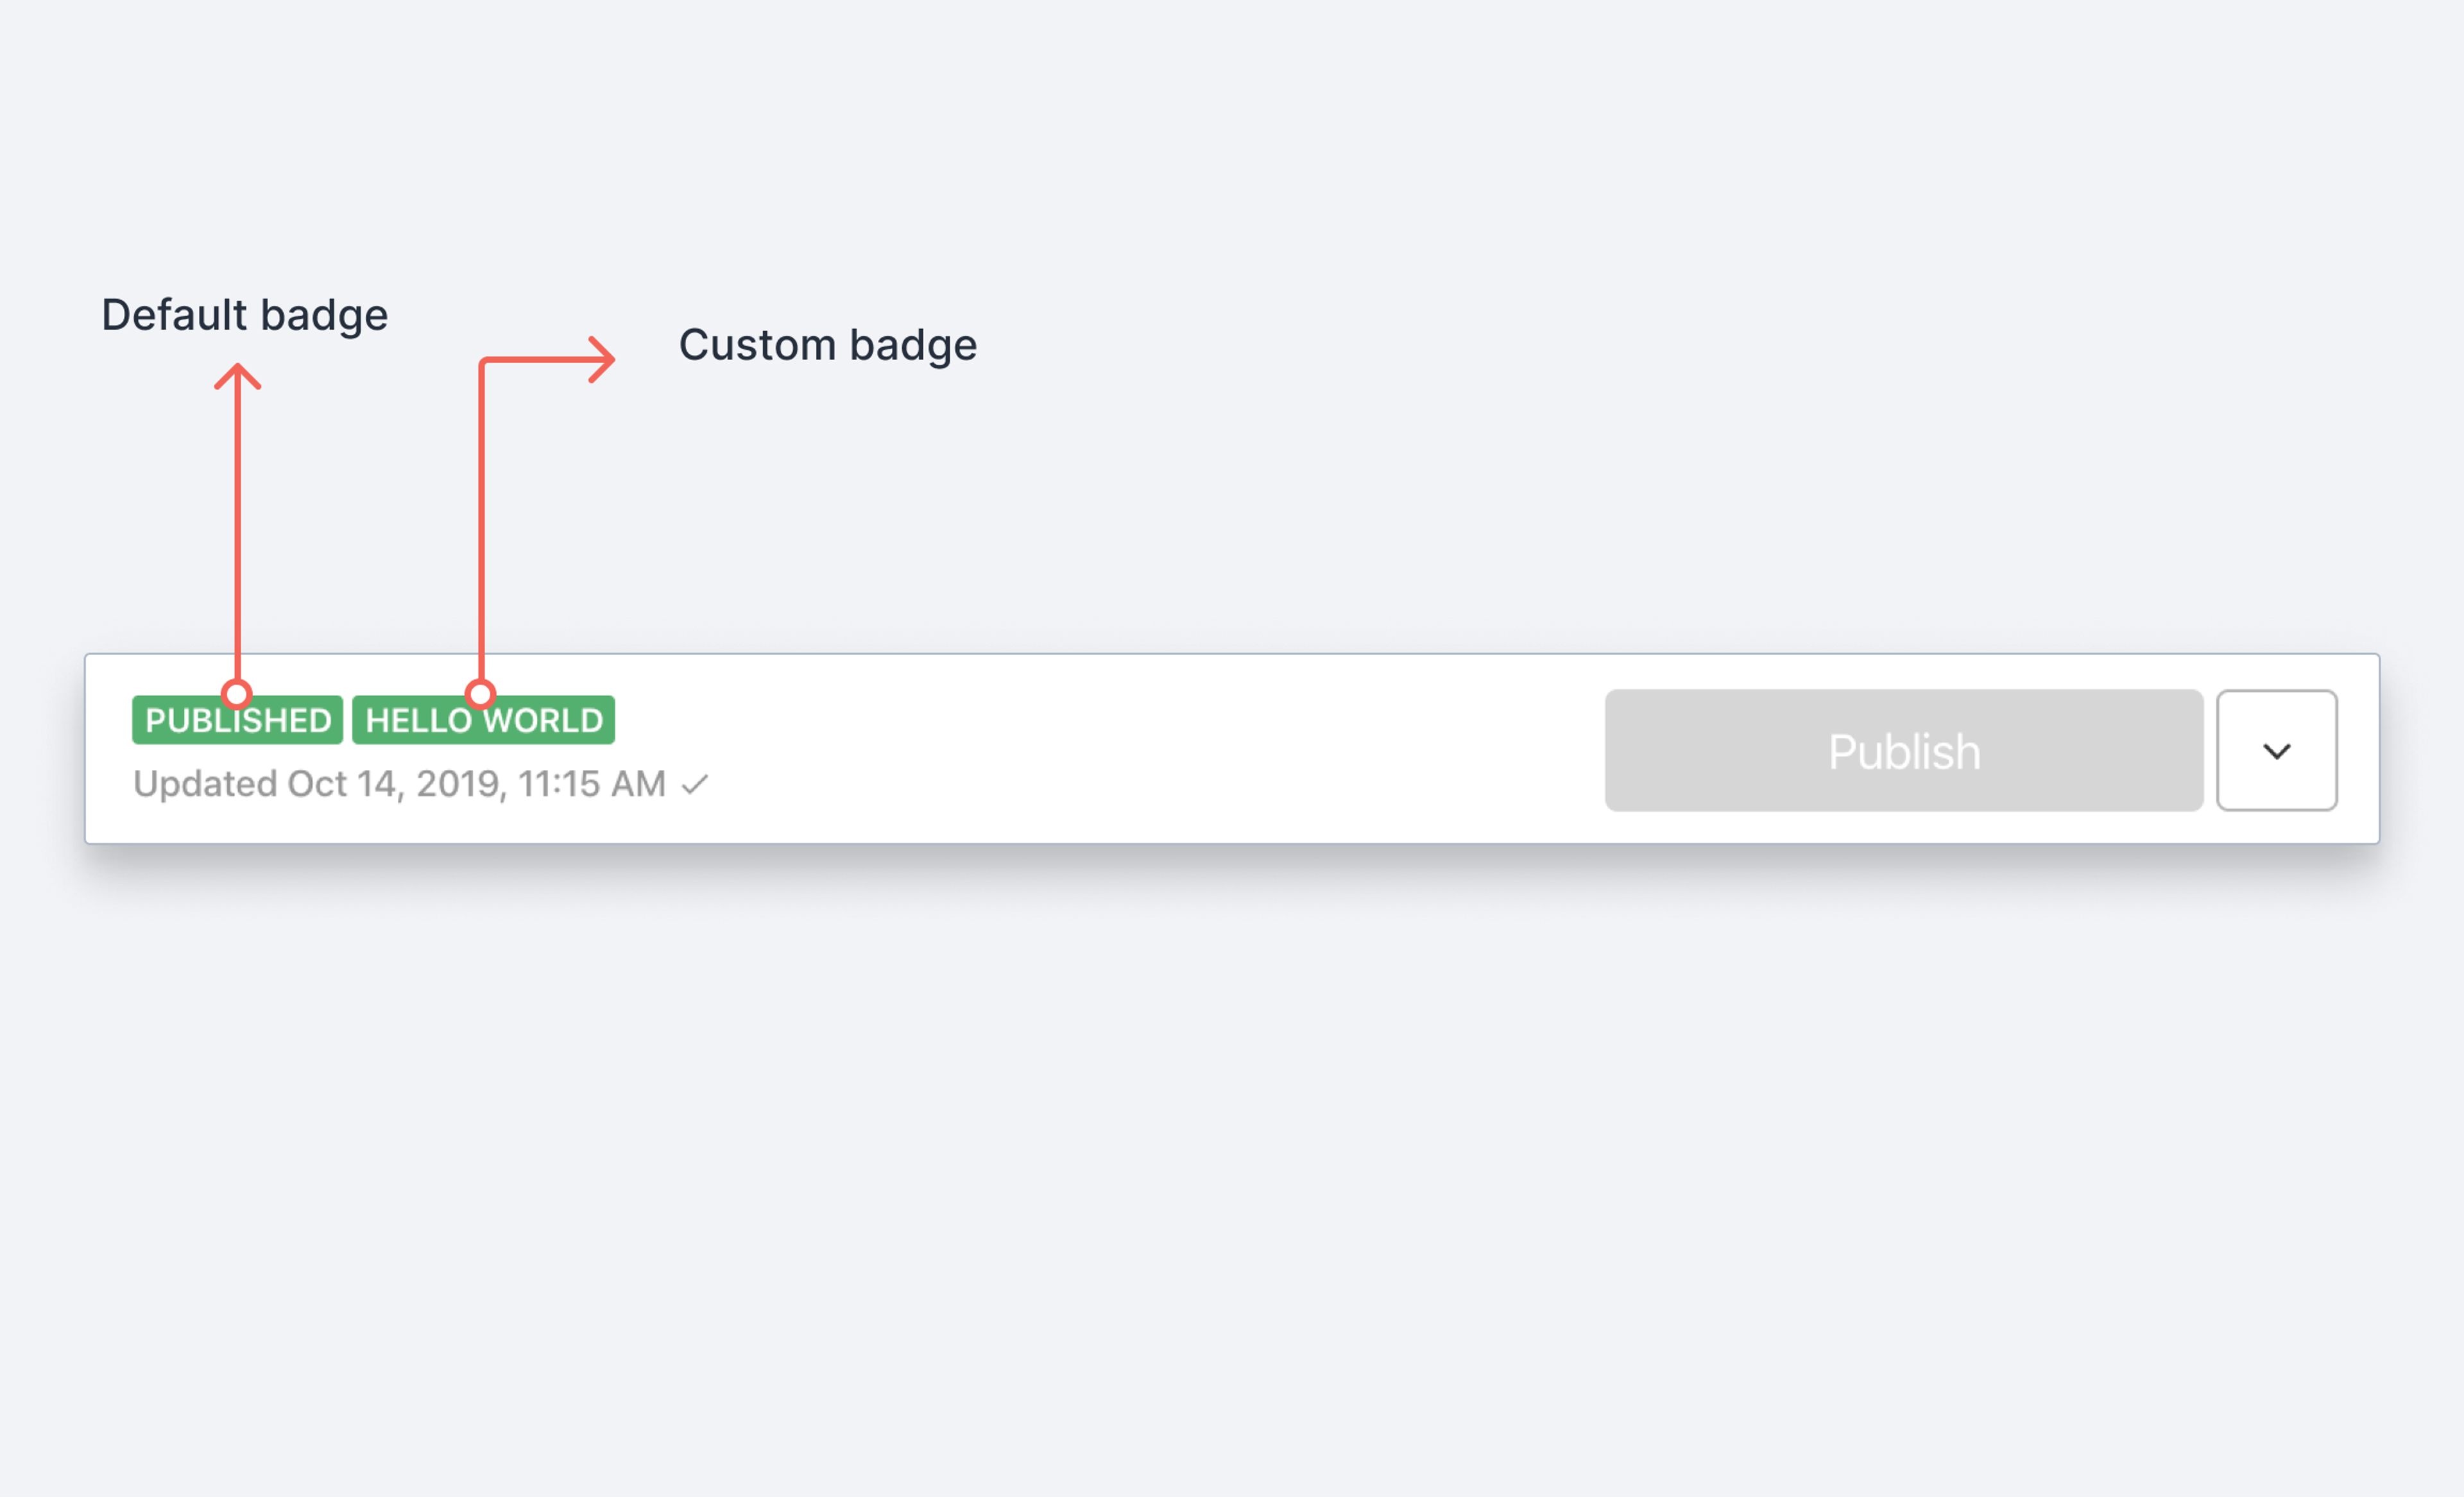The height and width of the screenshot is (1497, 2464).
Task: Click the red circle marker on PUBLISHED badge
Action: [237, 693]
